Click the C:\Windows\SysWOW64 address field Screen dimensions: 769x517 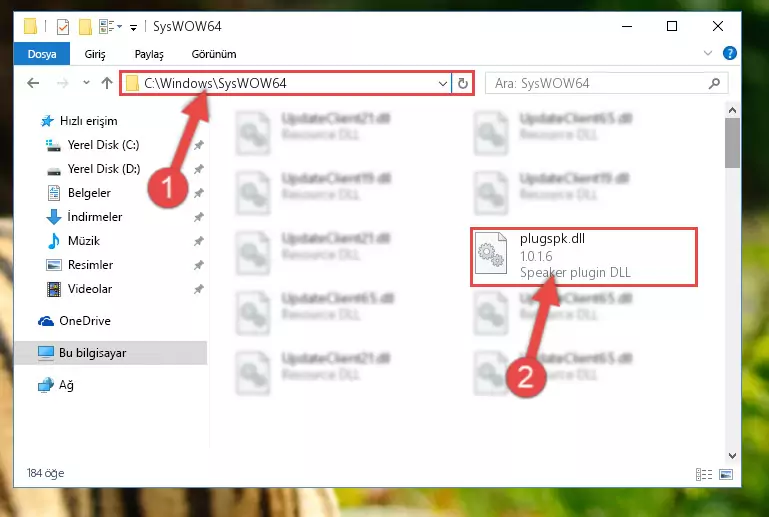click(287, 83)
